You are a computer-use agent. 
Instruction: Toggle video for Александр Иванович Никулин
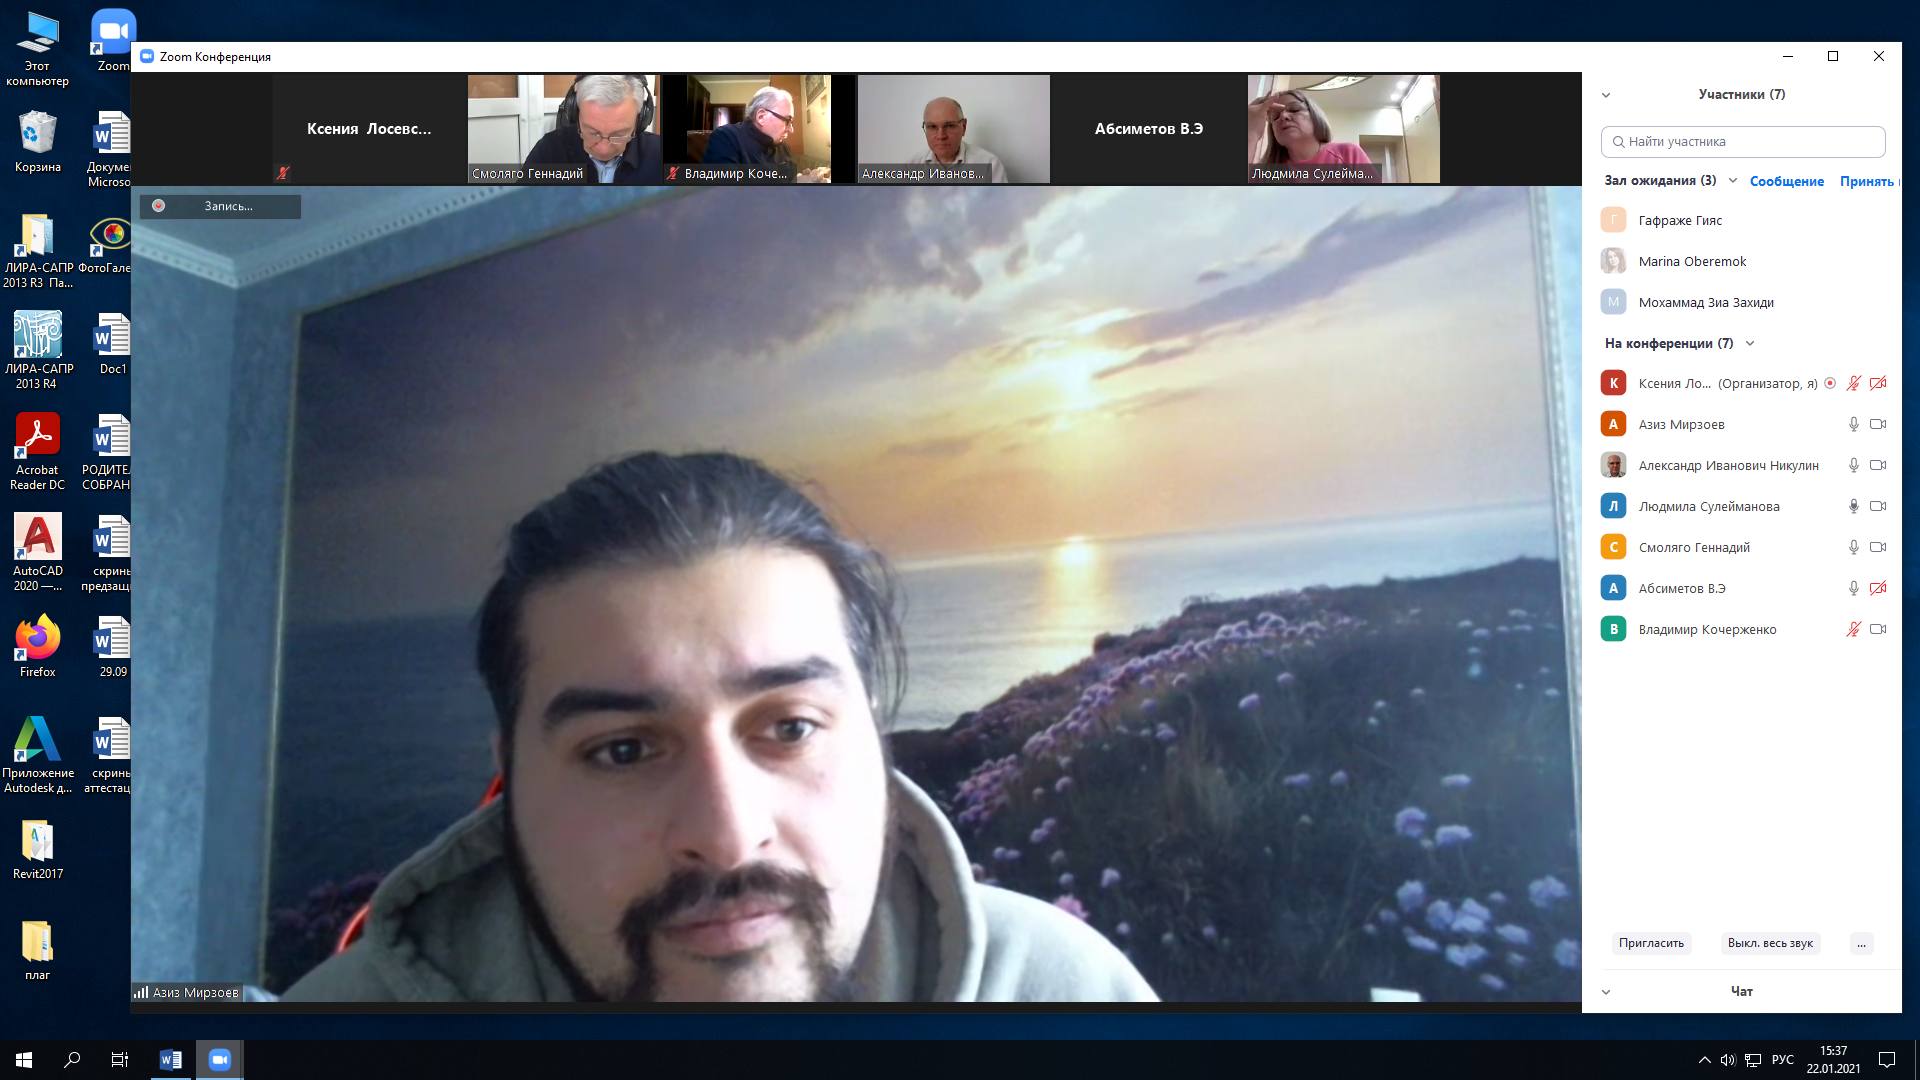coord(1878,465)
